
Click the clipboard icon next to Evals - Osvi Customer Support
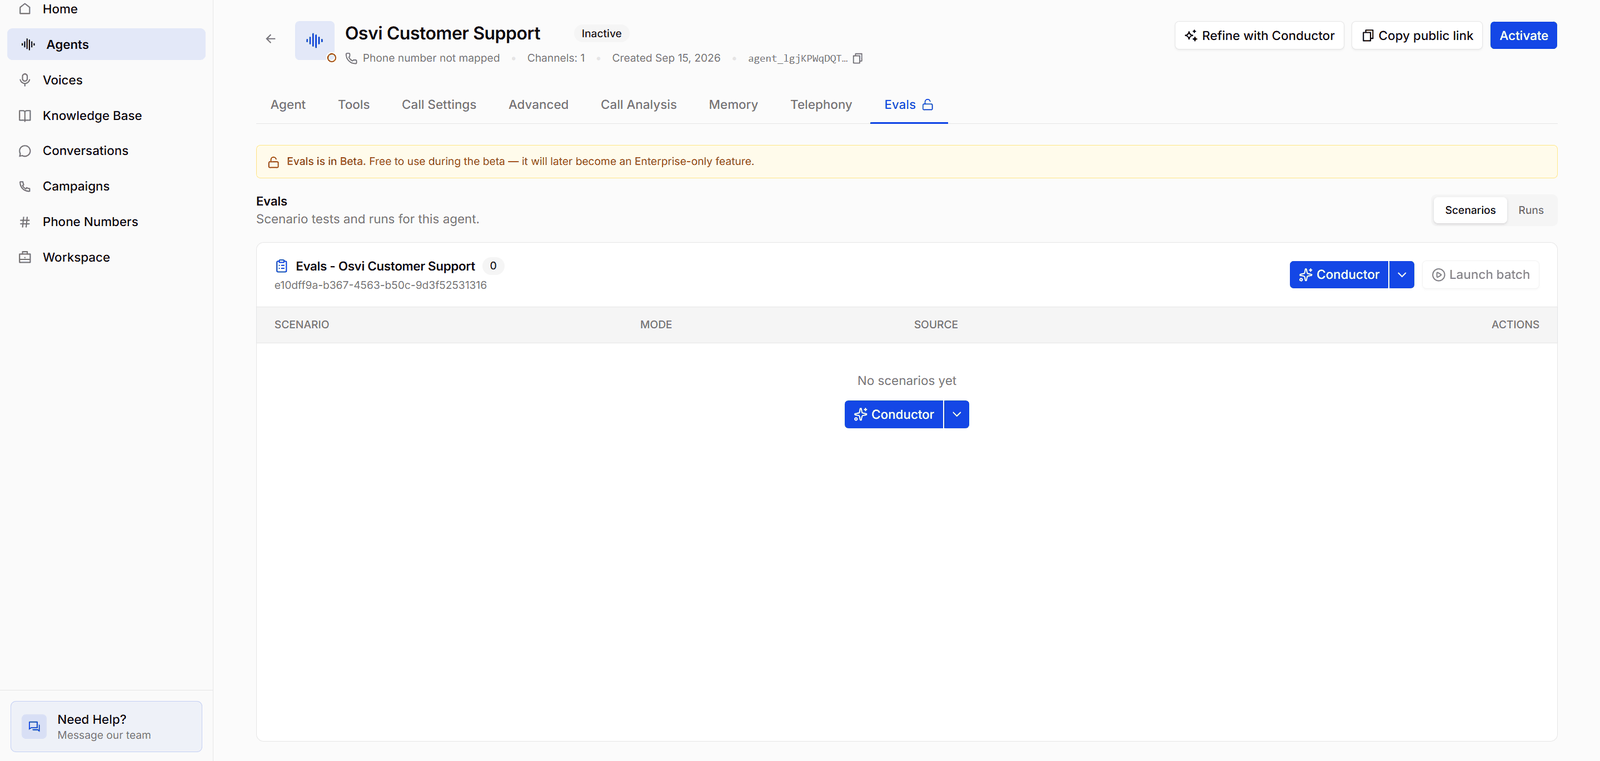coord(281,266)
